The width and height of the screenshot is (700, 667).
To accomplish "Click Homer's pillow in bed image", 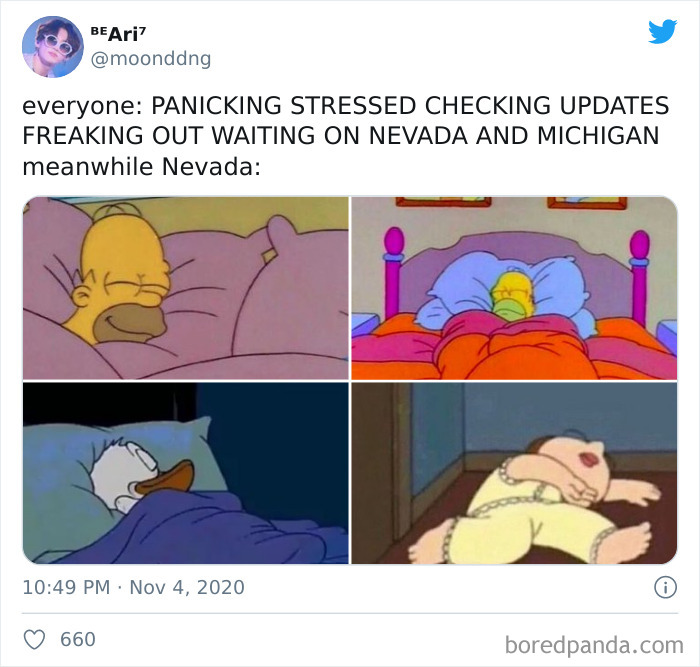I will [509, 288].
